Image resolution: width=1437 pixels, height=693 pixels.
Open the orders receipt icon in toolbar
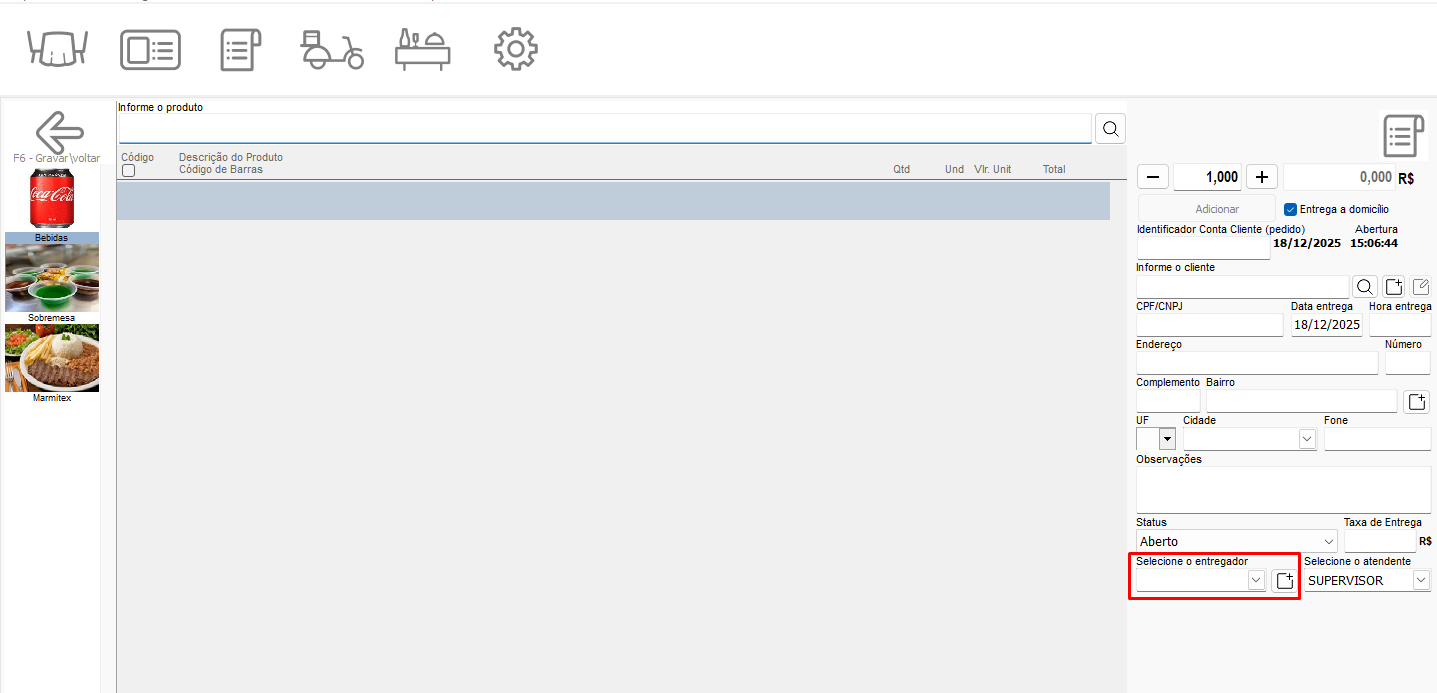[240, 49]
